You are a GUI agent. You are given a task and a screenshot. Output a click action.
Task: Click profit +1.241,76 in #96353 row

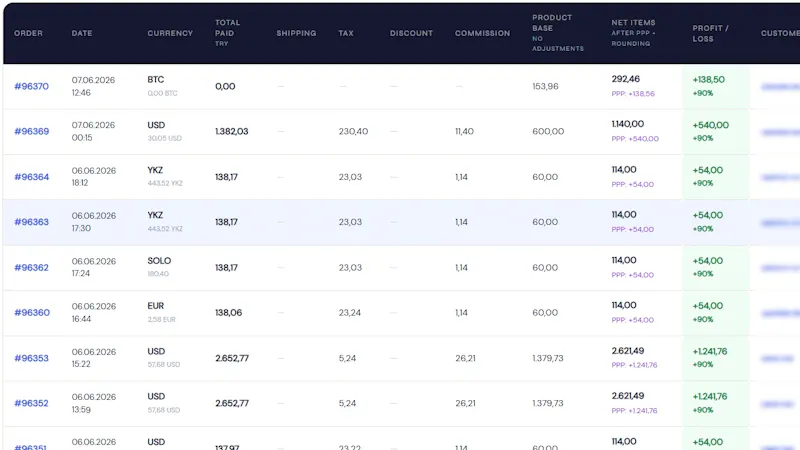click(710, 352)
